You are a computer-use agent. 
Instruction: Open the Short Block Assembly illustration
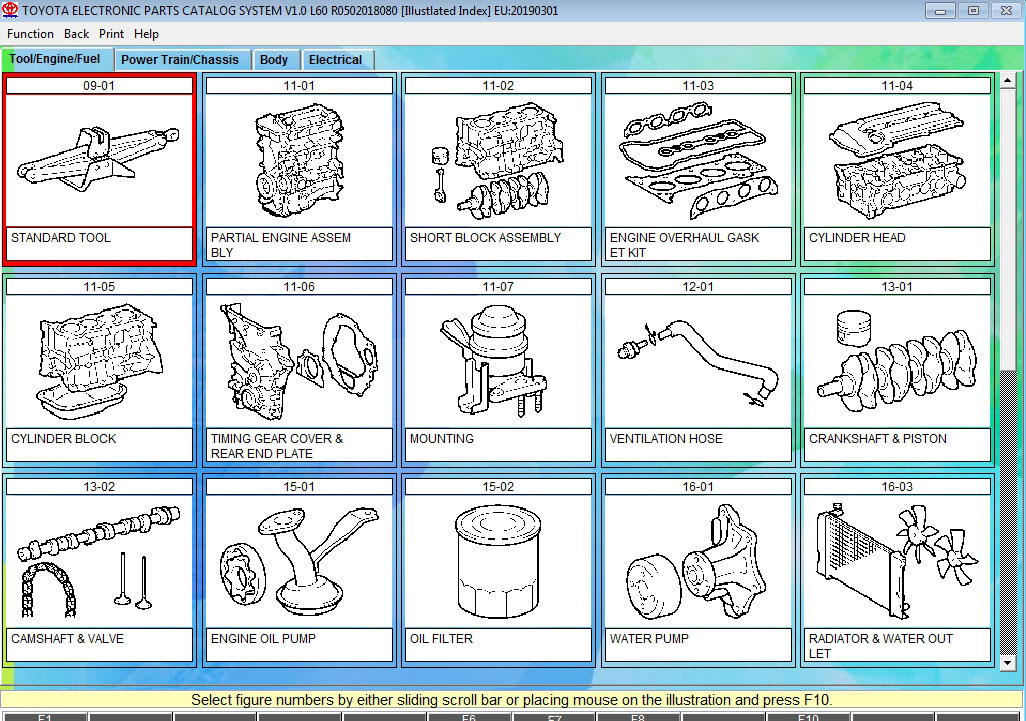(x=498, y=160)
